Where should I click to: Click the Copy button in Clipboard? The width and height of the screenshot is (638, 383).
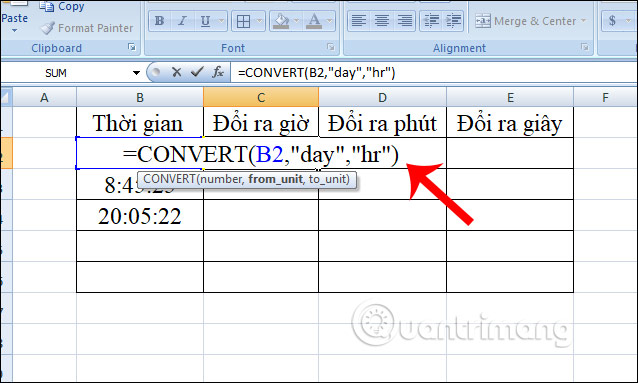pos(62,7)
